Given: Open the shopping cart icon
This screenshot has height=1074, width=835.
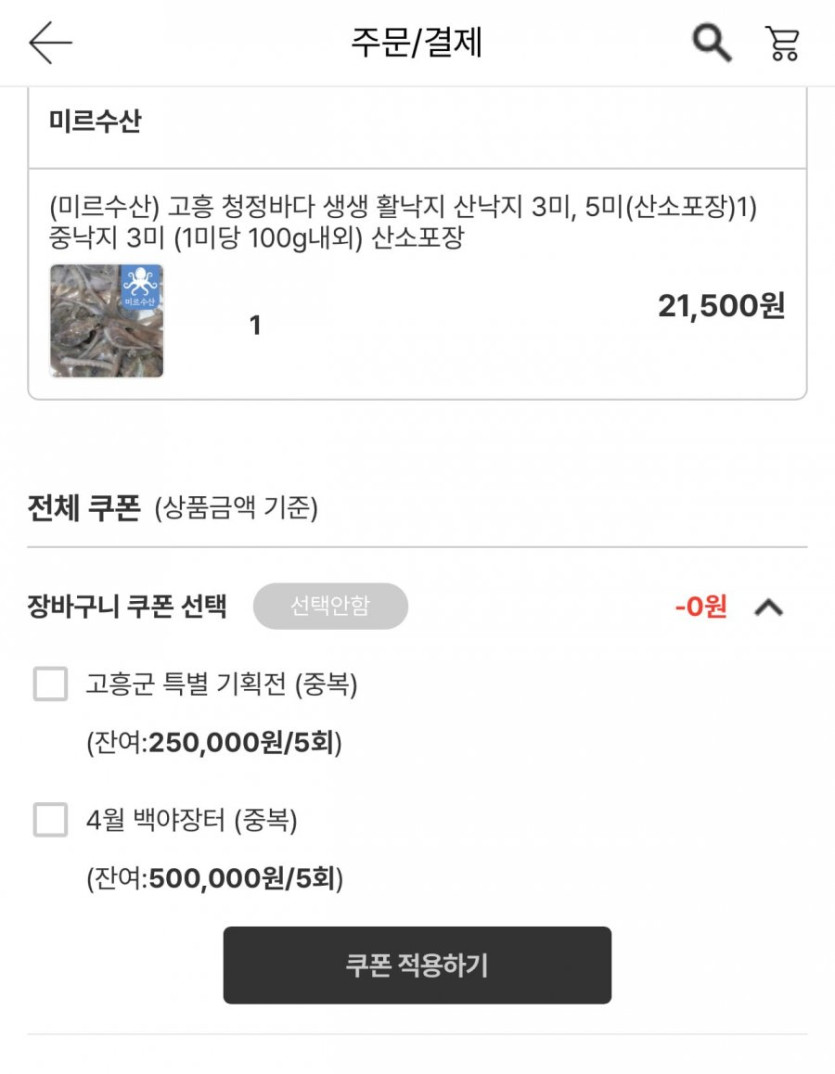Looking at the screenshot, I should coord(782,43).
